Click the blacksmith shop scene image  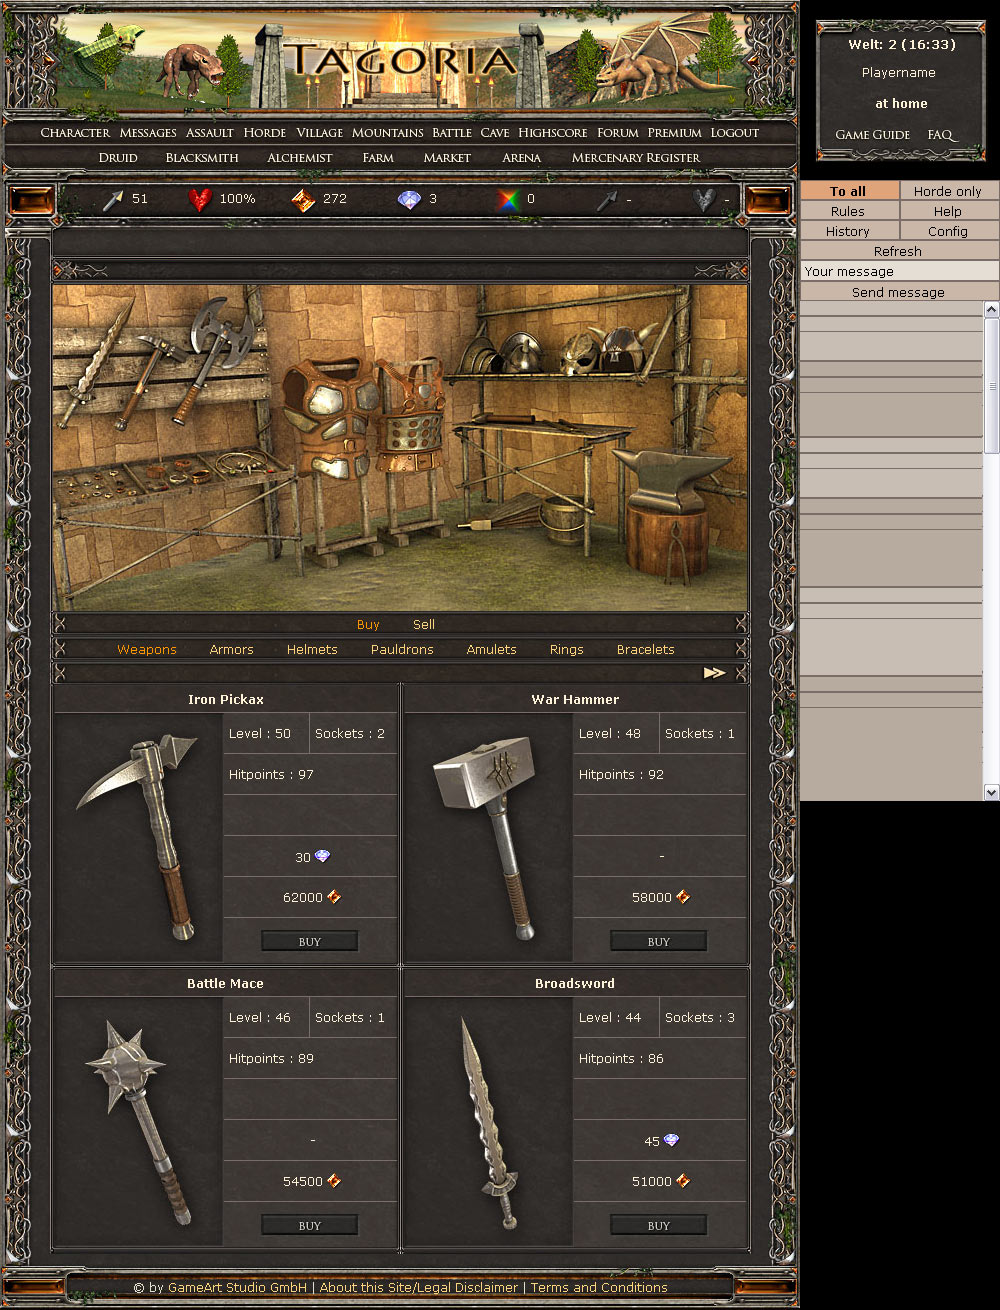point(400,447)
